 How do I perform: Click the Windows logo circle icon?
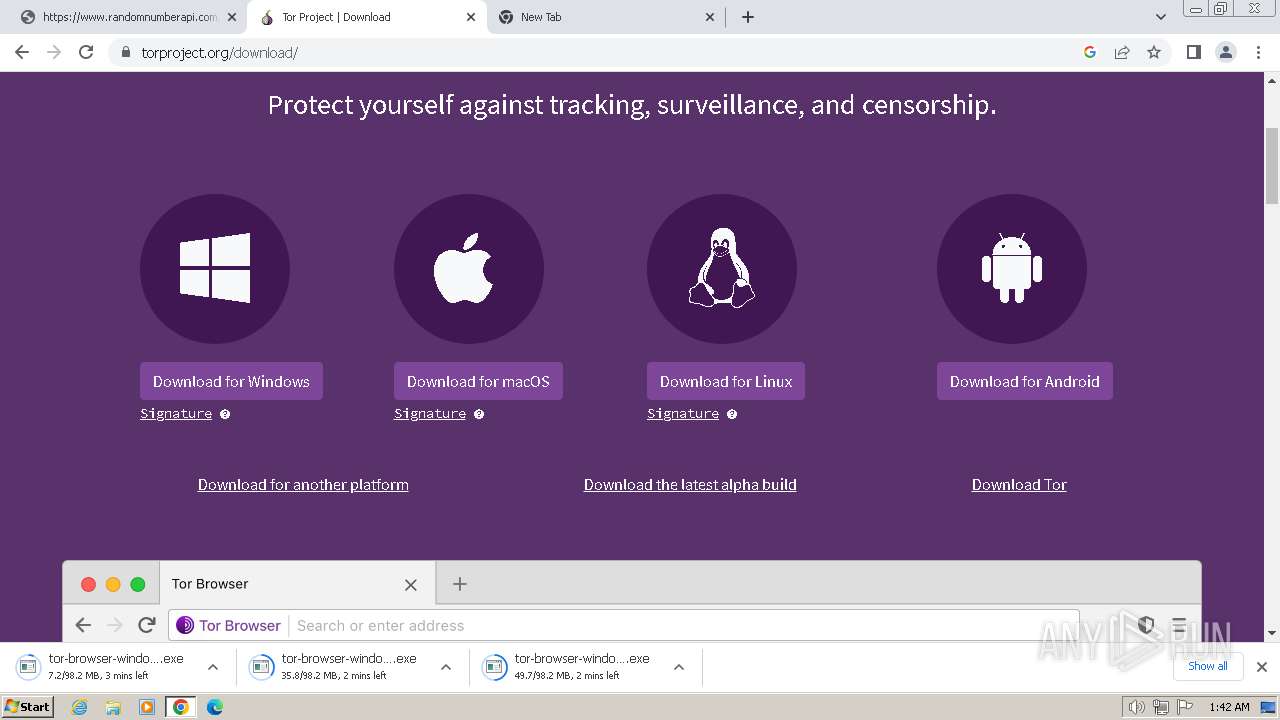click(215, 269)
